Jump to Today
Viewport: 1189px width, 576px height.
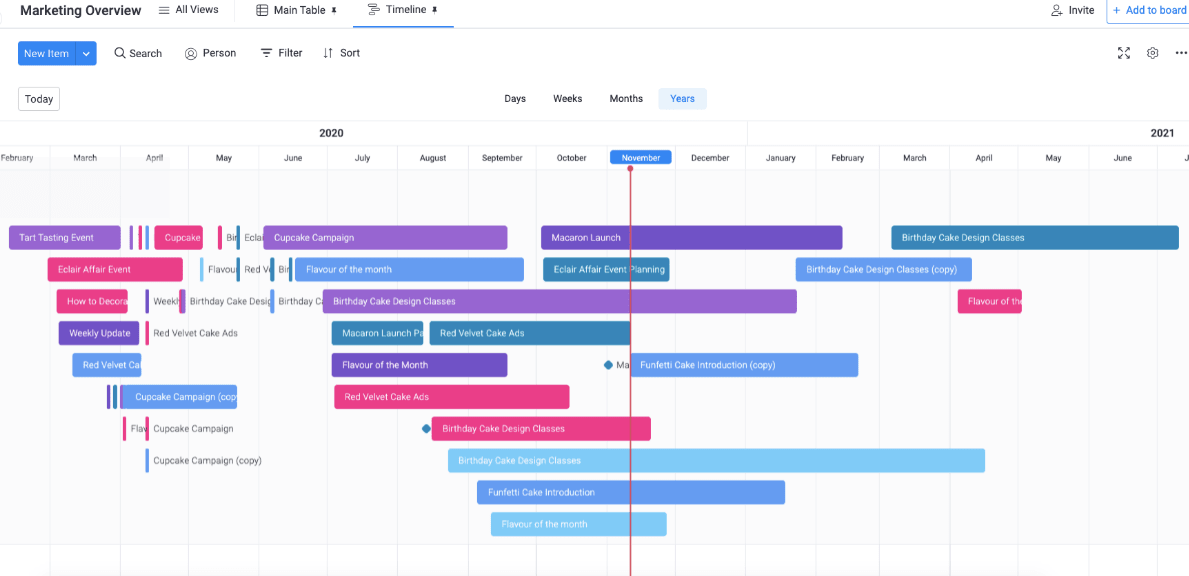[39, 99]
